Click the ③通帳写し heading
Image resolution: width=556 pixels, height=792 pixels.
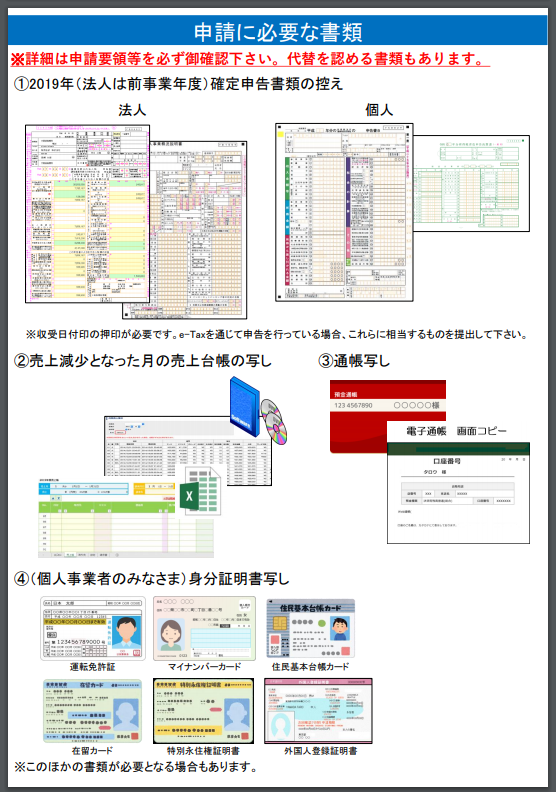[x=353, y=361]
